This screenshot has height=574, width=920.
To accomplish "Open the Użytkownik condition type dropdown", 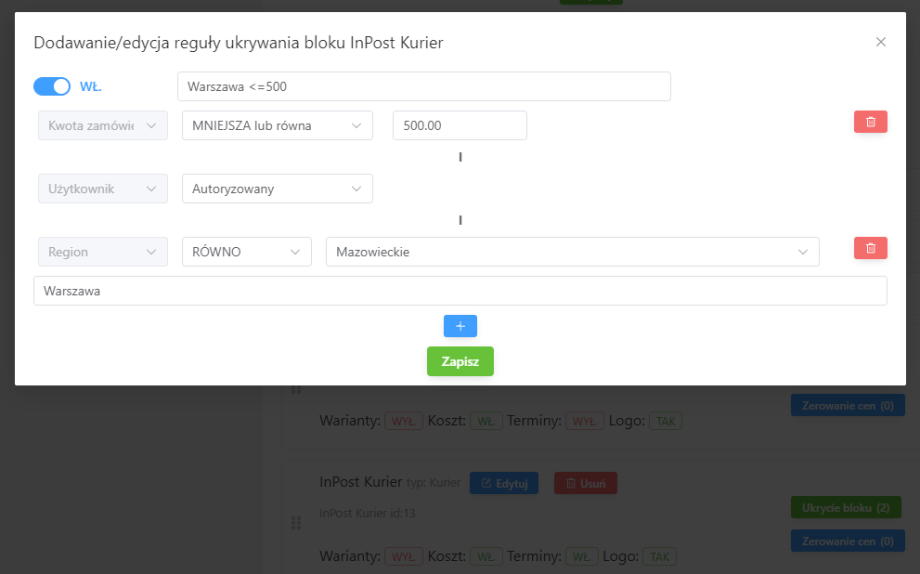I will point(102,189).
